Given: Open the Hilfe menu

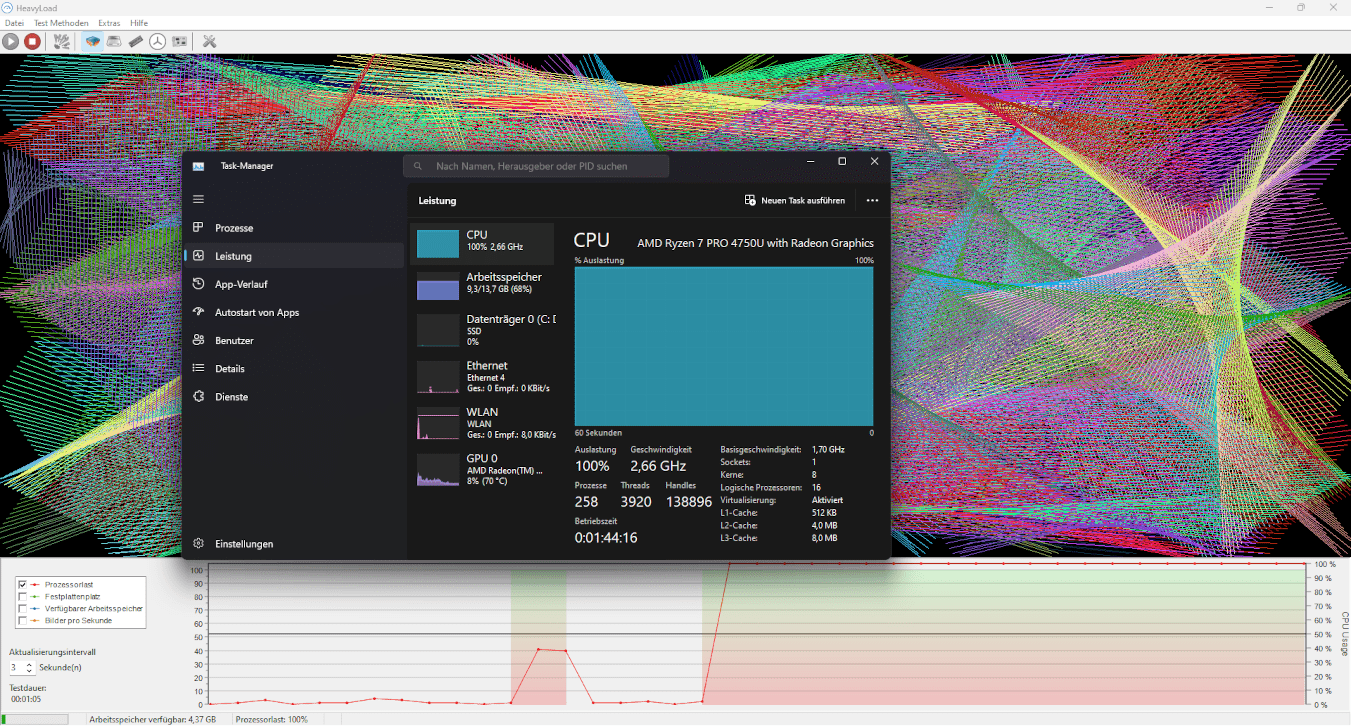Looking at the screenshot, I should [x=139, y=22].
